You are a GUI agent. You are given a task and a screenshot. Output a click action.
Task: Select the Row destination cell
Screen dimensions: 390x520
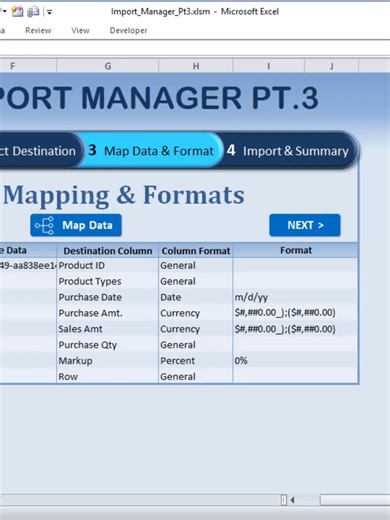(x=108, y=376)
